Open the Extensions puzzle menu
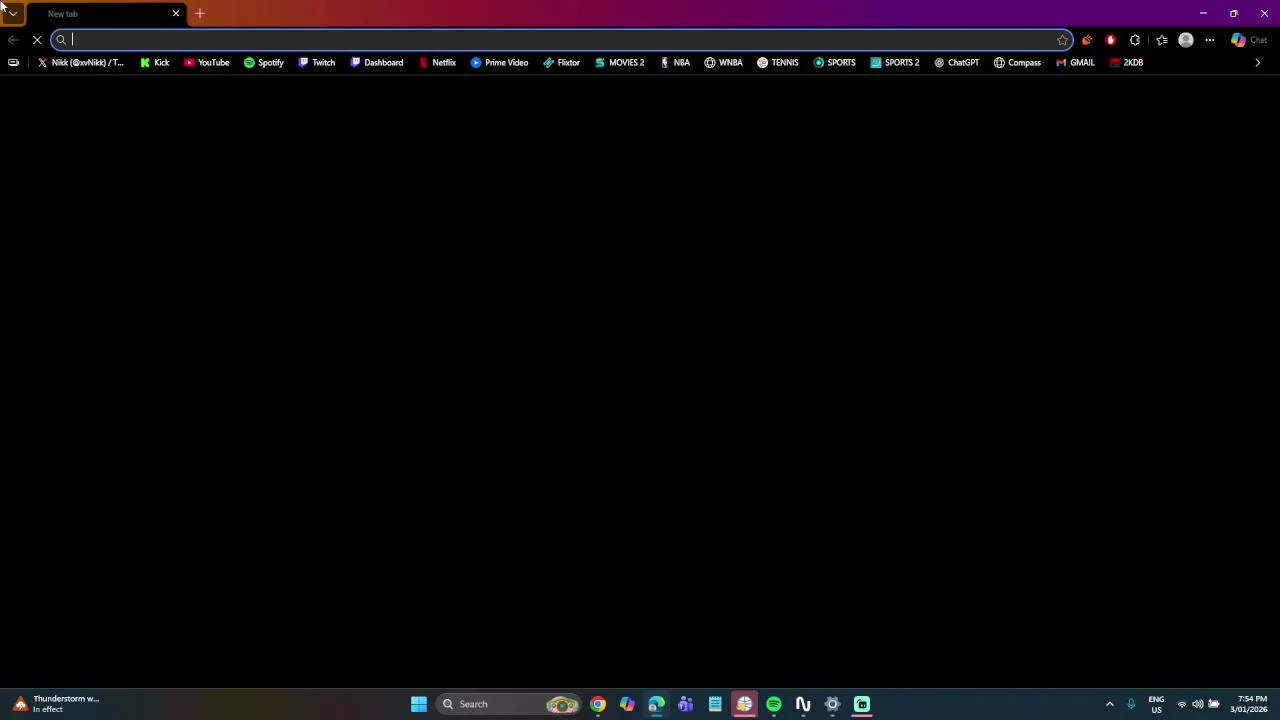This screenshot has height=720, width=1280. click(1135, 40)
